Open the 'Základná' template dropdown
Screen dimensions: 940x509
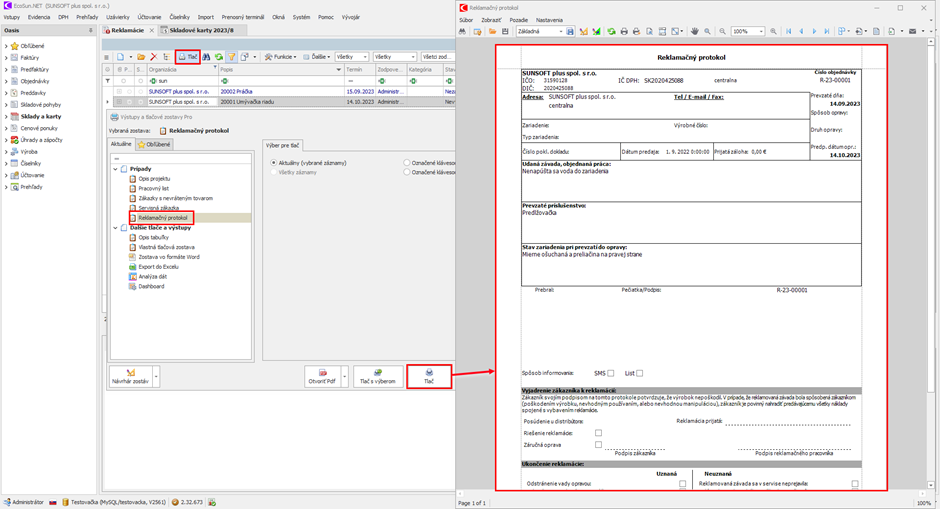(560, 32)
